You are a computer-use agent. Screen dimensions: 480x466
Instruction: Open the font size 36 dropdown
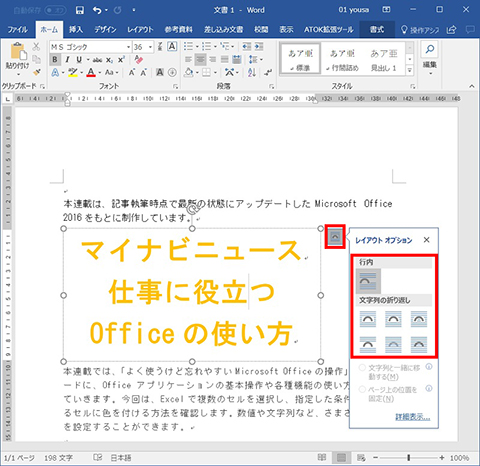point(150,47)
